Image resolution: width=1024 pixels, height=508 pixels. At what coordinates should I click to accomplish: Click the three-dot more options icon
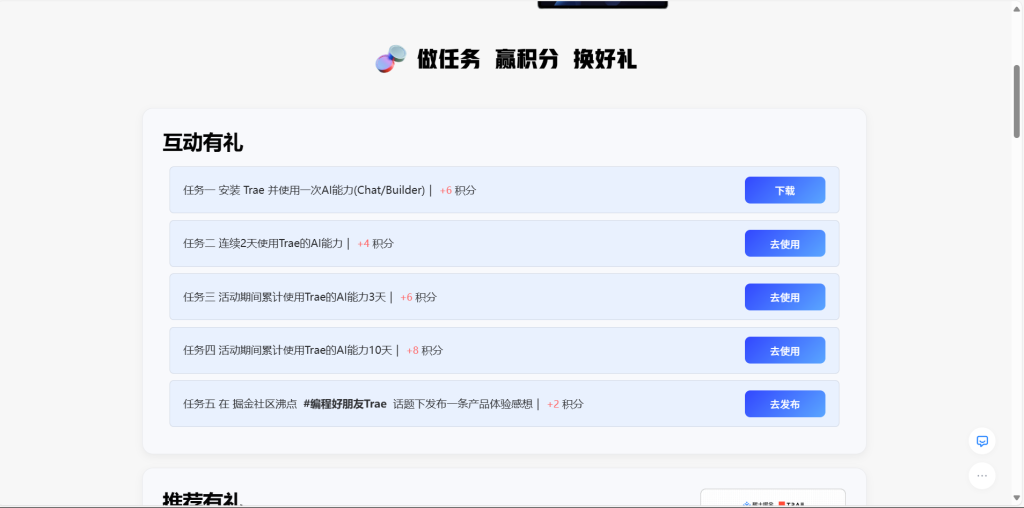tap(982, 475)
